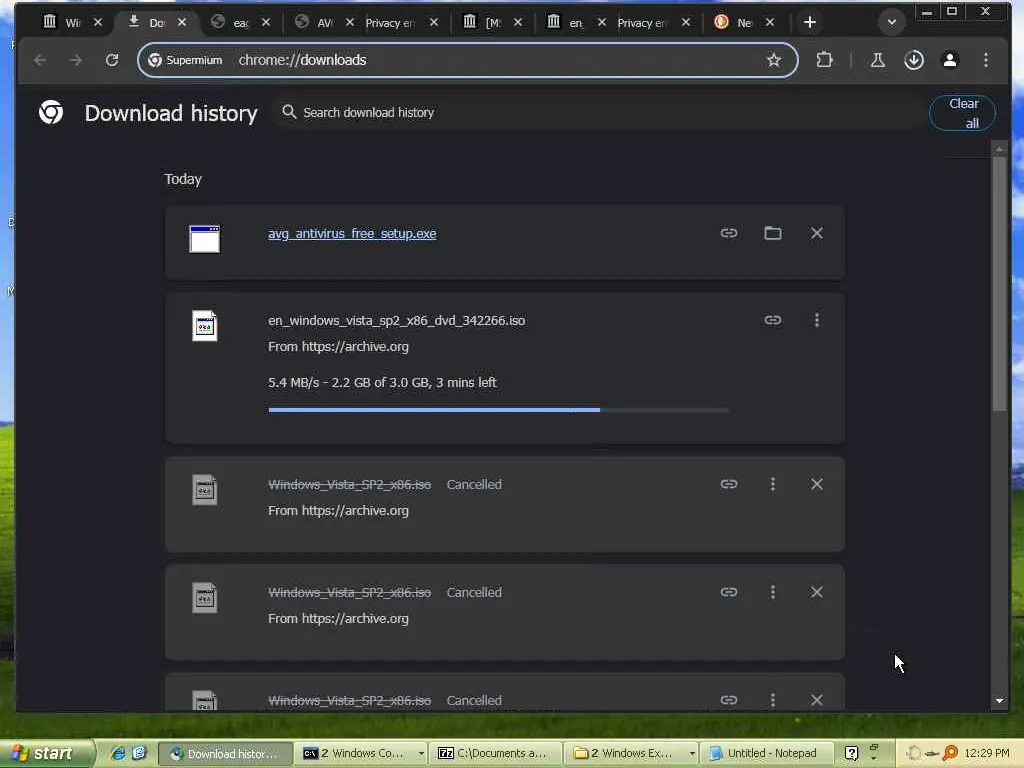Image resolution: width=1024 pixels, height=768 pixels.
Task: Open more actions for second cancelled Windows_Vista_SP2_x86.iso
Action: [773, 592]
